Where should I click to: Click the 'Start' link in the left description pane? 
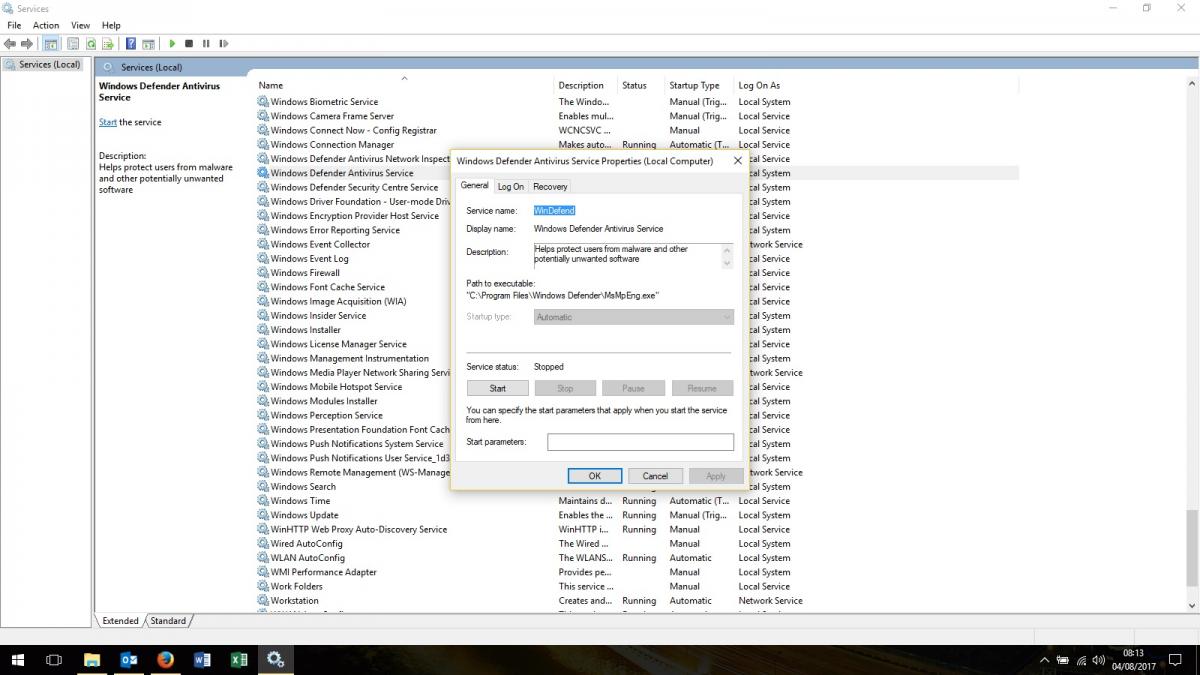(x=108, y=122)
